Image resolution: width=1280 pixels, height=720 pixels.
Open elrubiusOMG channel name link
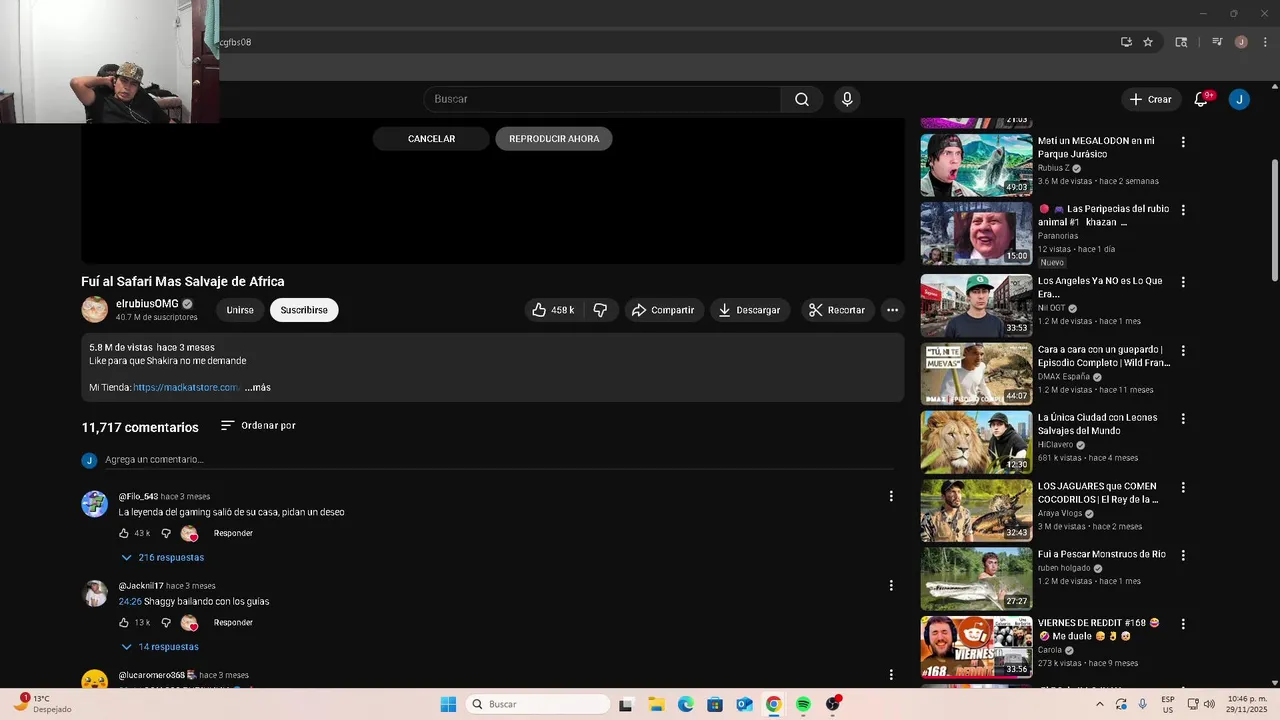pos(147,303)
